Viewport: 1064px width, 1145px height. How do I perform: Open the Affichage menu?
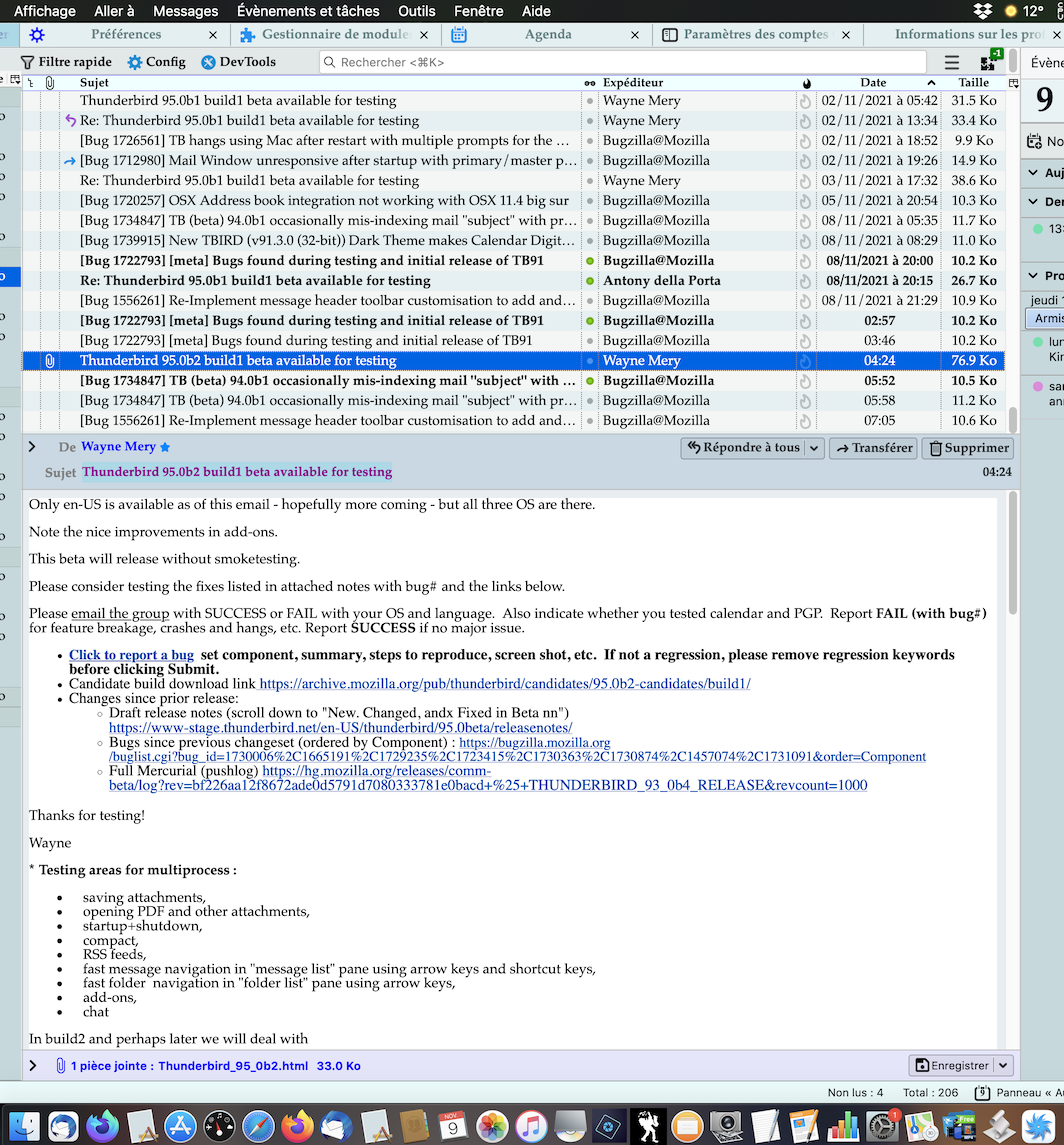[45, 11]
